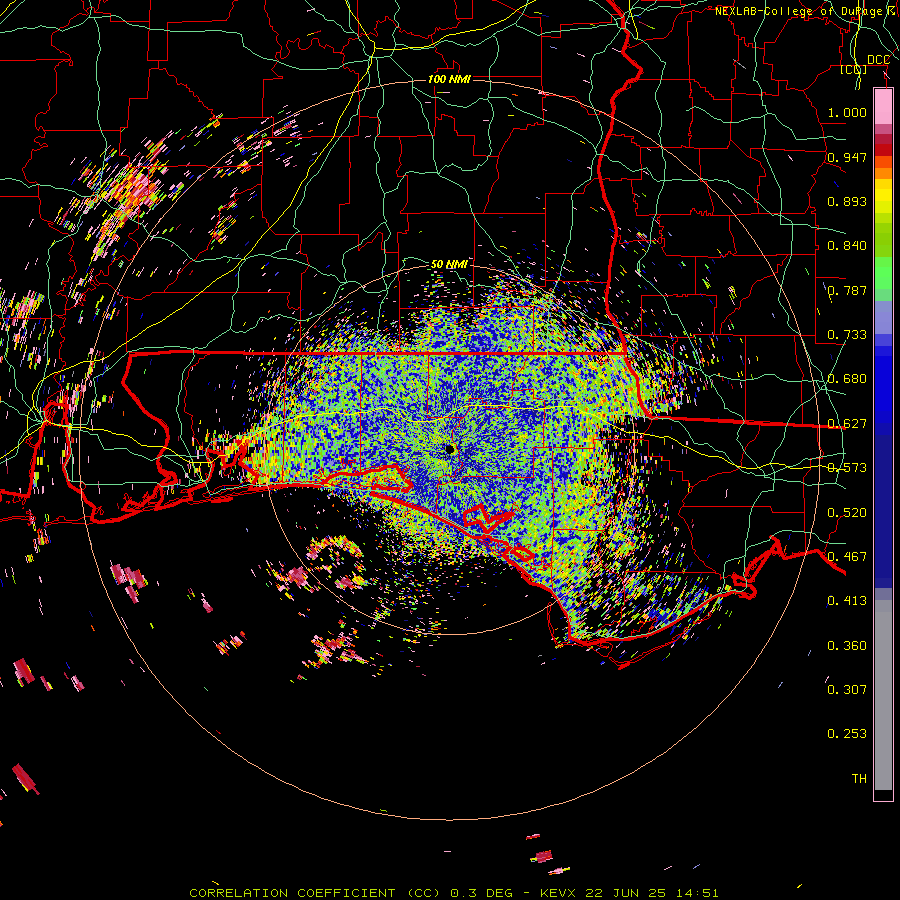Click the bright green swatch above 0.787
This screenshot has height=900, width=900.
point(883,273)
